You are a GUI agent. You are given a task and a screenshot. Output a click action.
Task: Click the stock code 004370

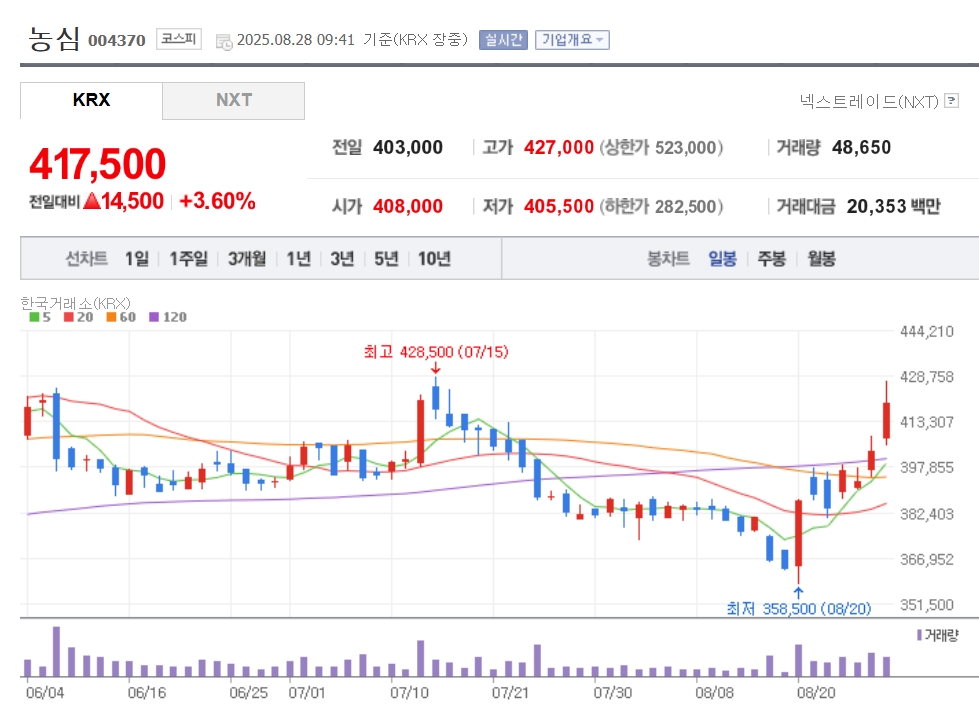click(117, 41)
